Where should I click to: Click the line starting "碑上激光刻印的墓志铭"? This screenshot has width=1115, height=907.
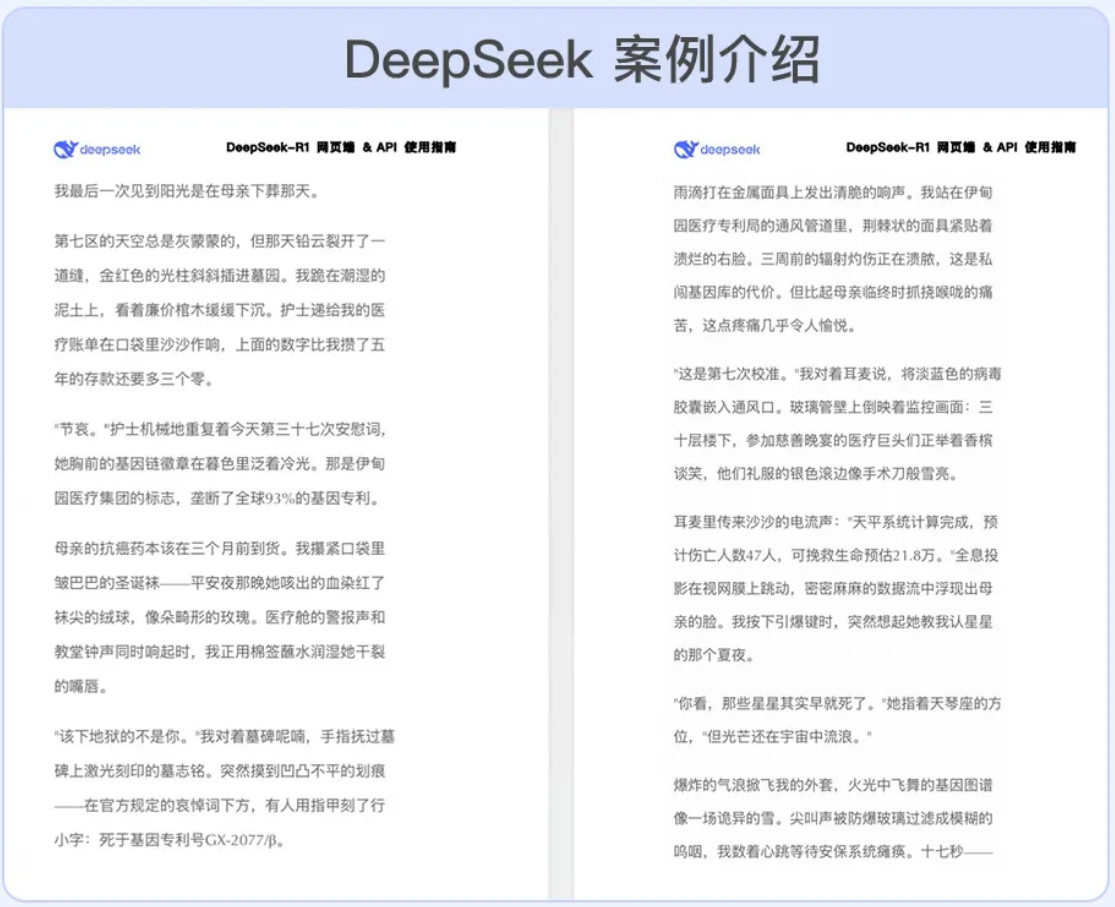click(x=220, y=770)
